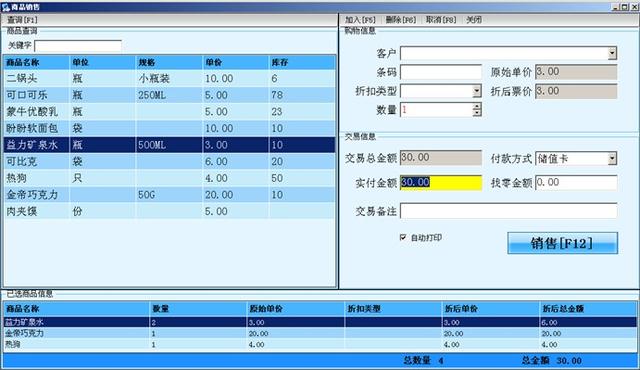The image size is (640, 370).
Task: Select the 可比克 product row
Action: click(170, 162)
